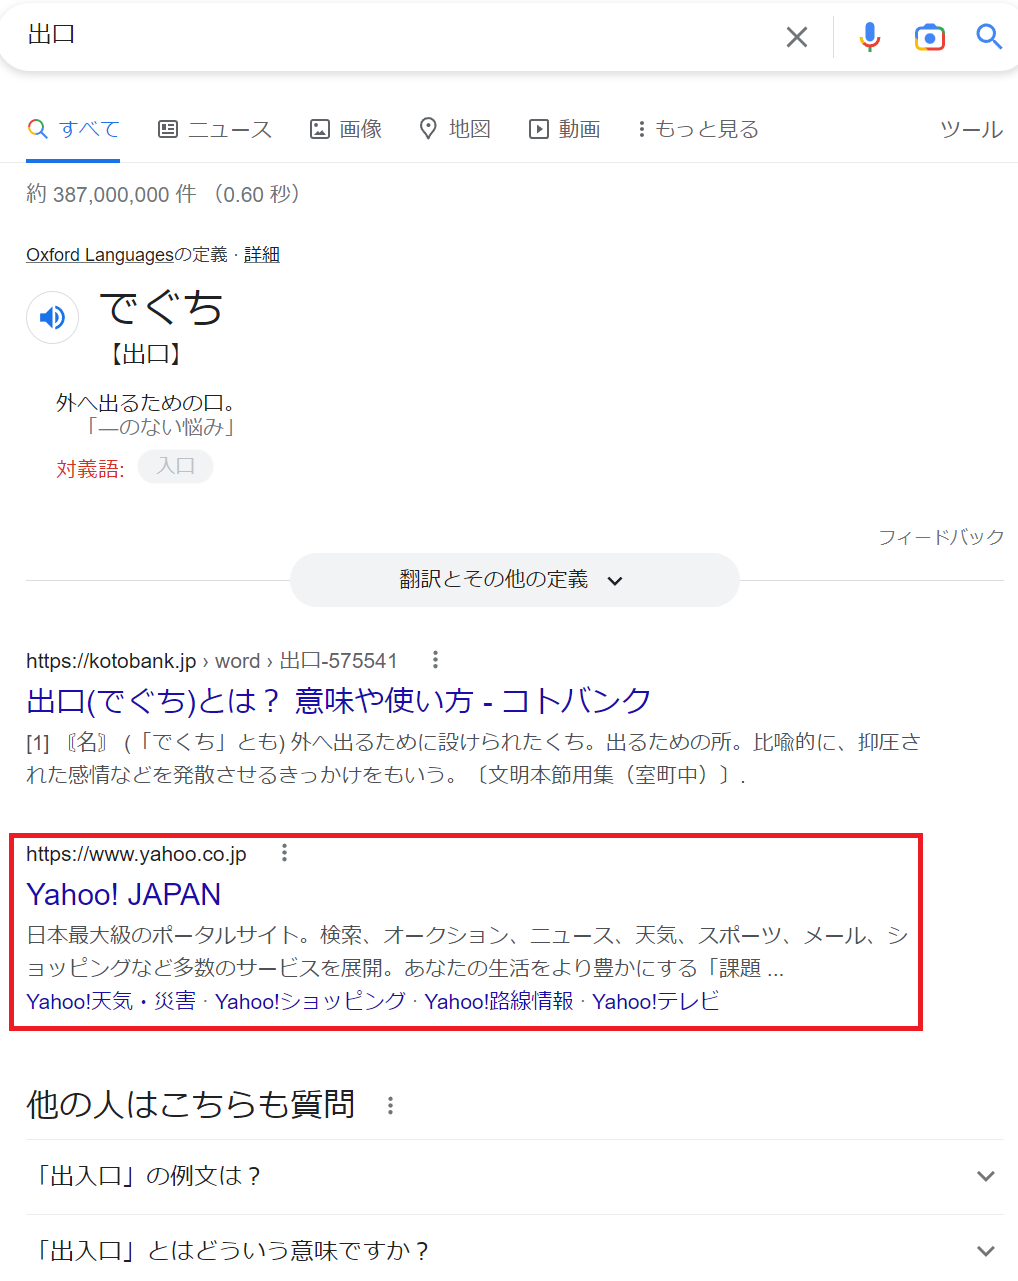Click the result count 約 387,000,000 件
Screen dimensions: 1018x1281
click(111, 194)
